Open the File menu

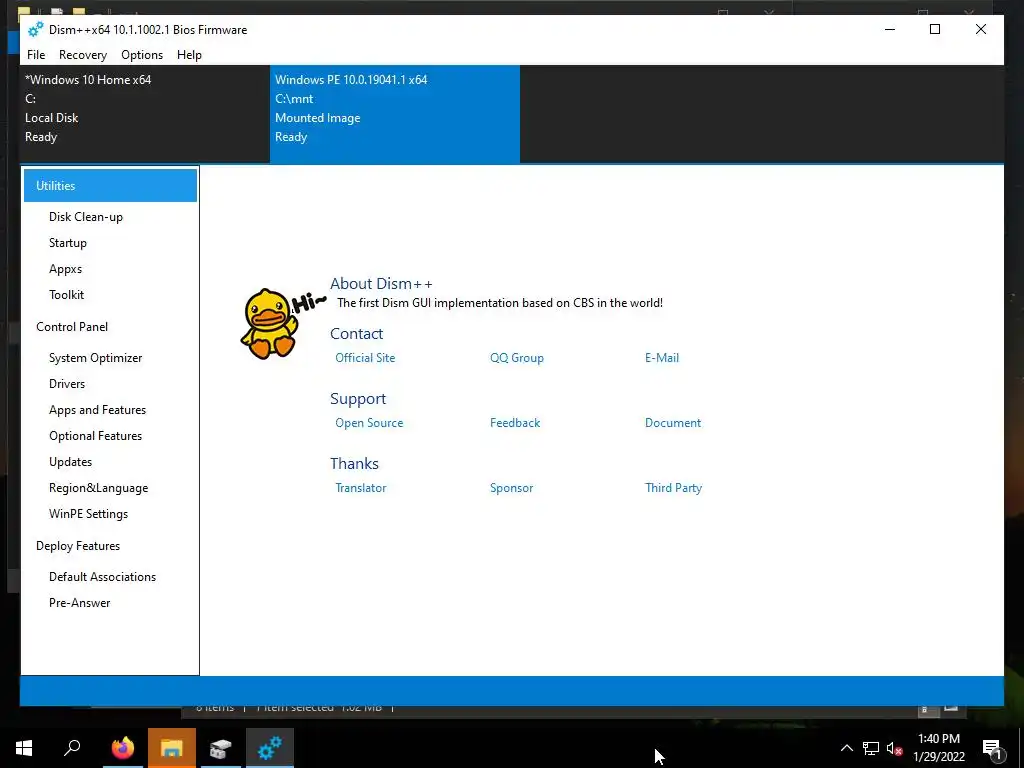[36, 55]
